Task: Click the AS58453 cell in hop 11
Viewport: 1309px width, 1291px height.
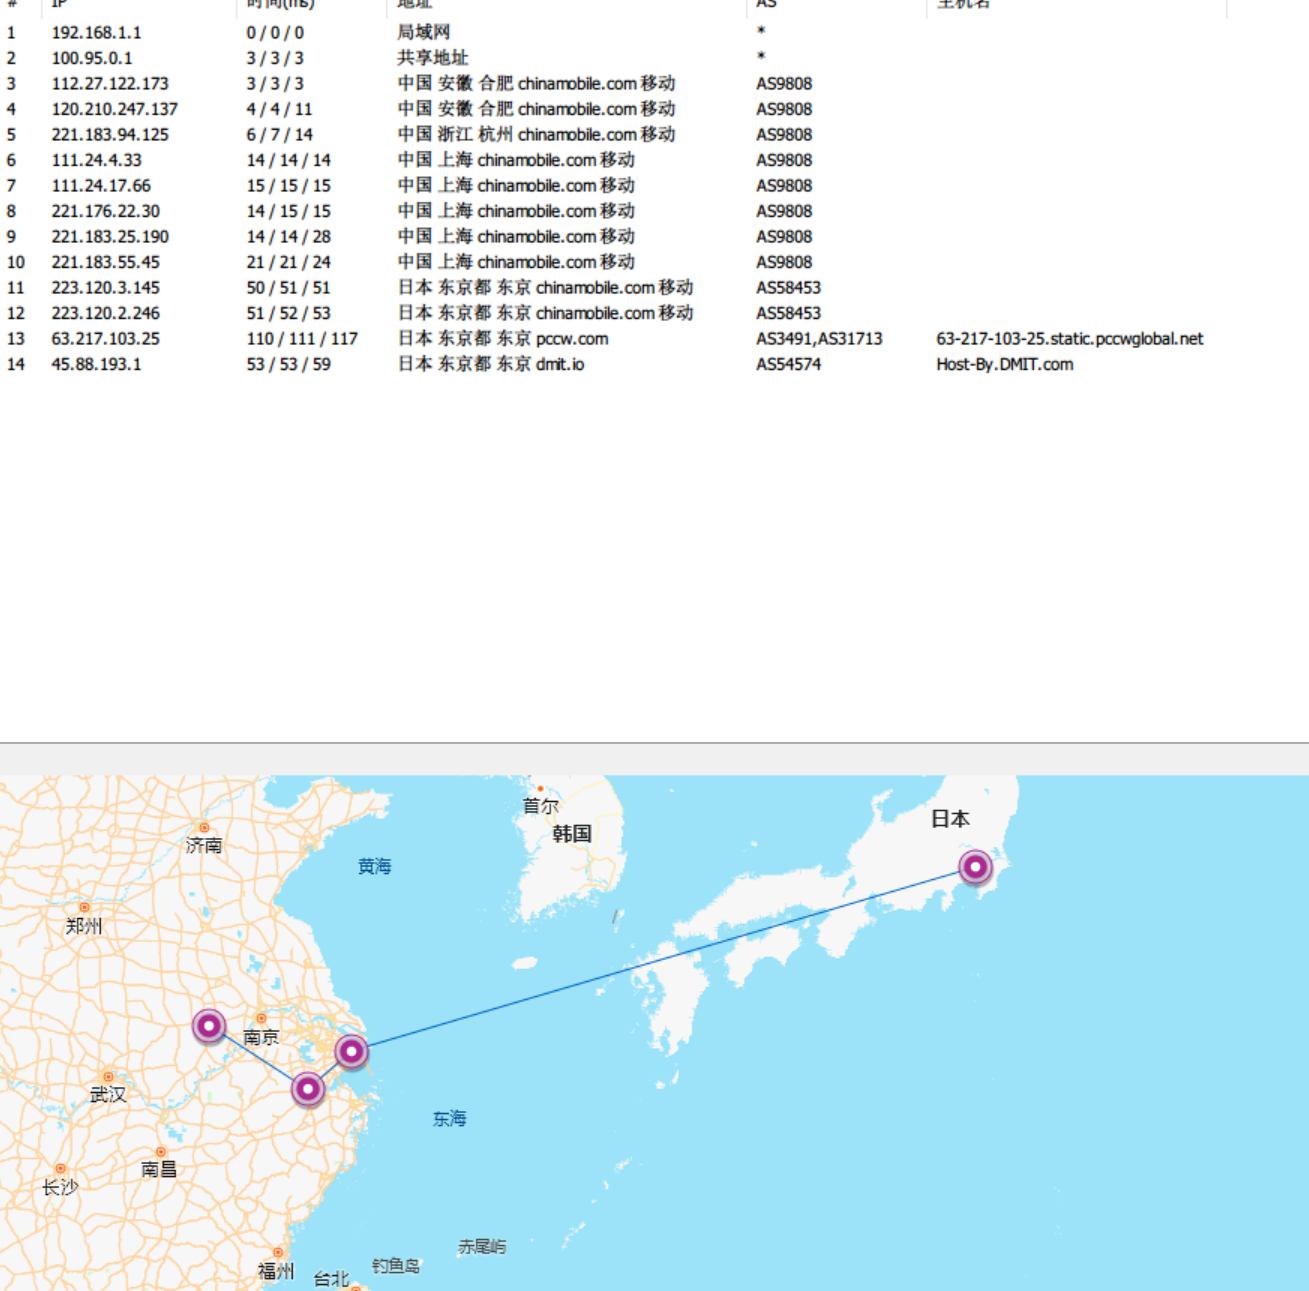Action: (x=788, y=288)
